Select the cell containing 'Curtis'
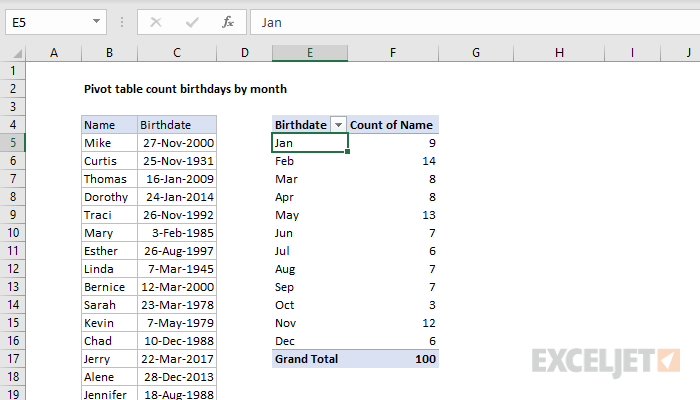 pyautogui.click(x=109, y=161)
